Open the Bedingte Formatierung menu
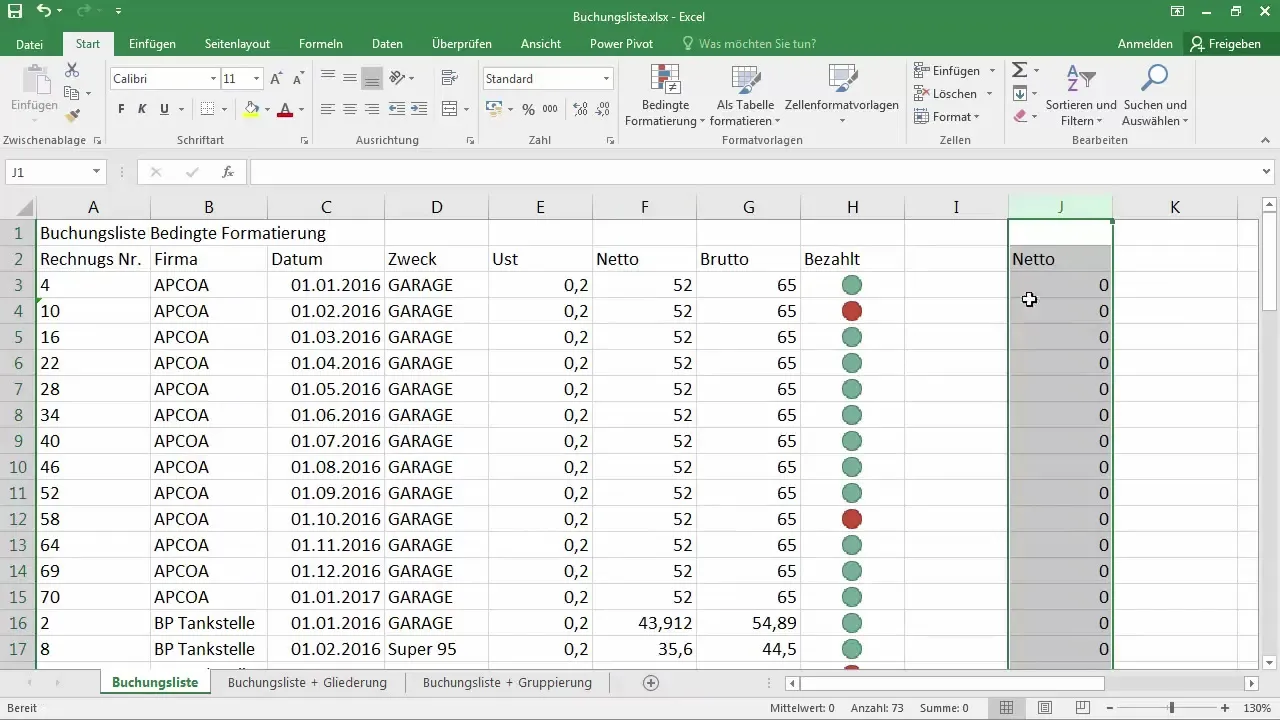The width and height of the screenshot is (1280, 720). click(x=665, y=96)
